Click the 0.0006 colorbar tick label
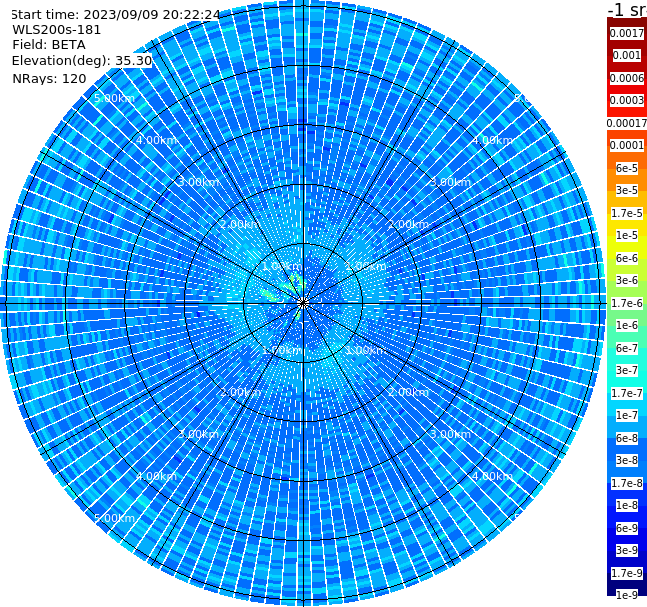 (x=627, y=78)
